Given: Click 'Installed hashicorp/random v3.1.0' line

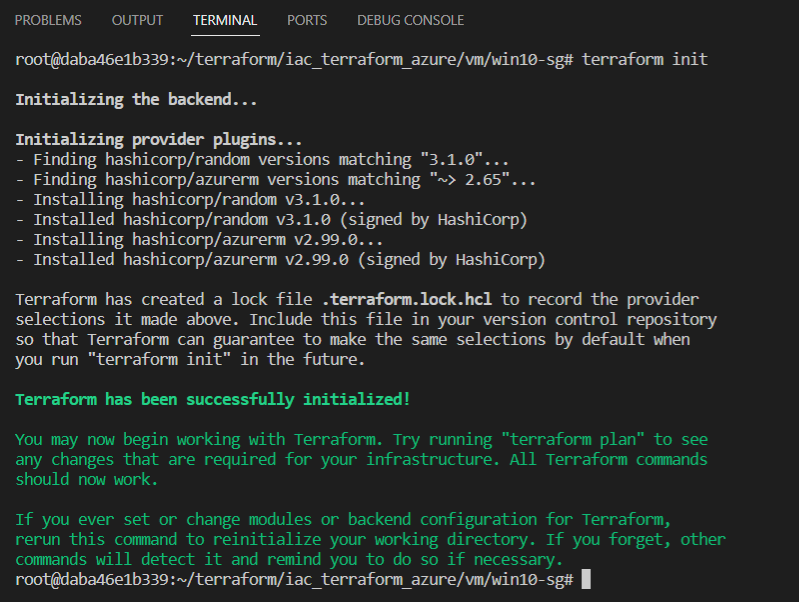Looking at the screenshot, I should click(271, 220).
